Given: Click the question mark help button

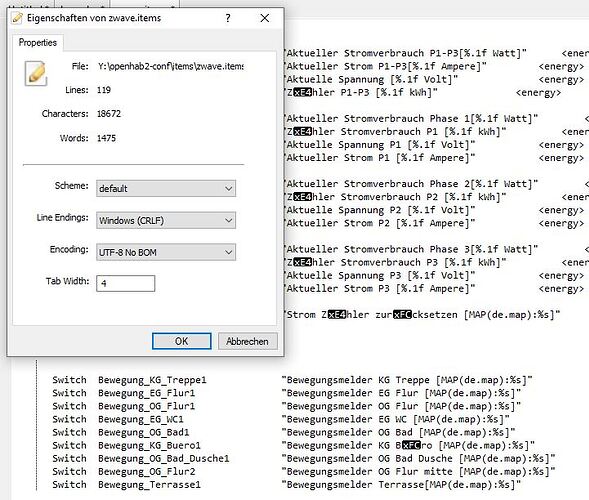Looking at the screenshot, I should (228, 18).
